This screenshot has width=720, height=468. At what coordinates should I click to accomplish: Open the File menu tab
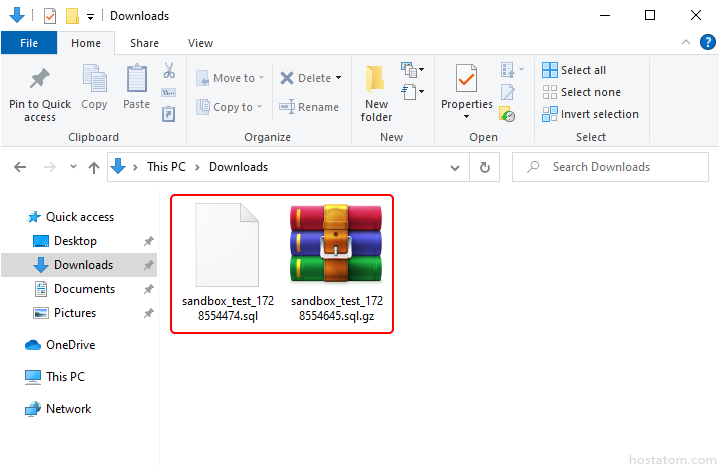point(29,43)
